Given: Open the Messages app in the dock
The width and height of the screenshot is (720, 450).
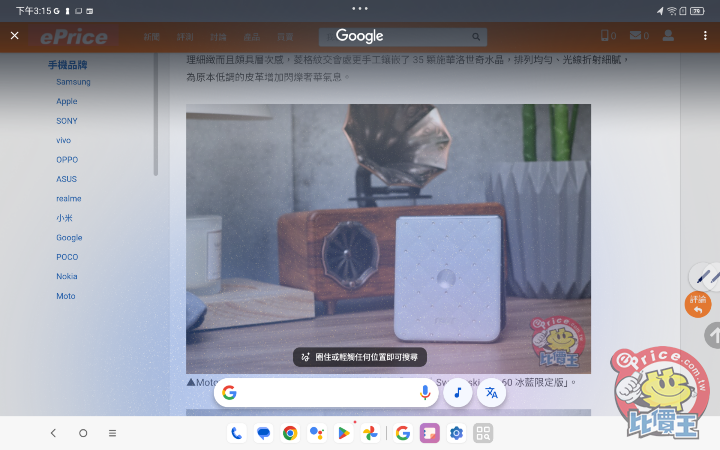Looking at the screenshot, I should click(263, 433).
